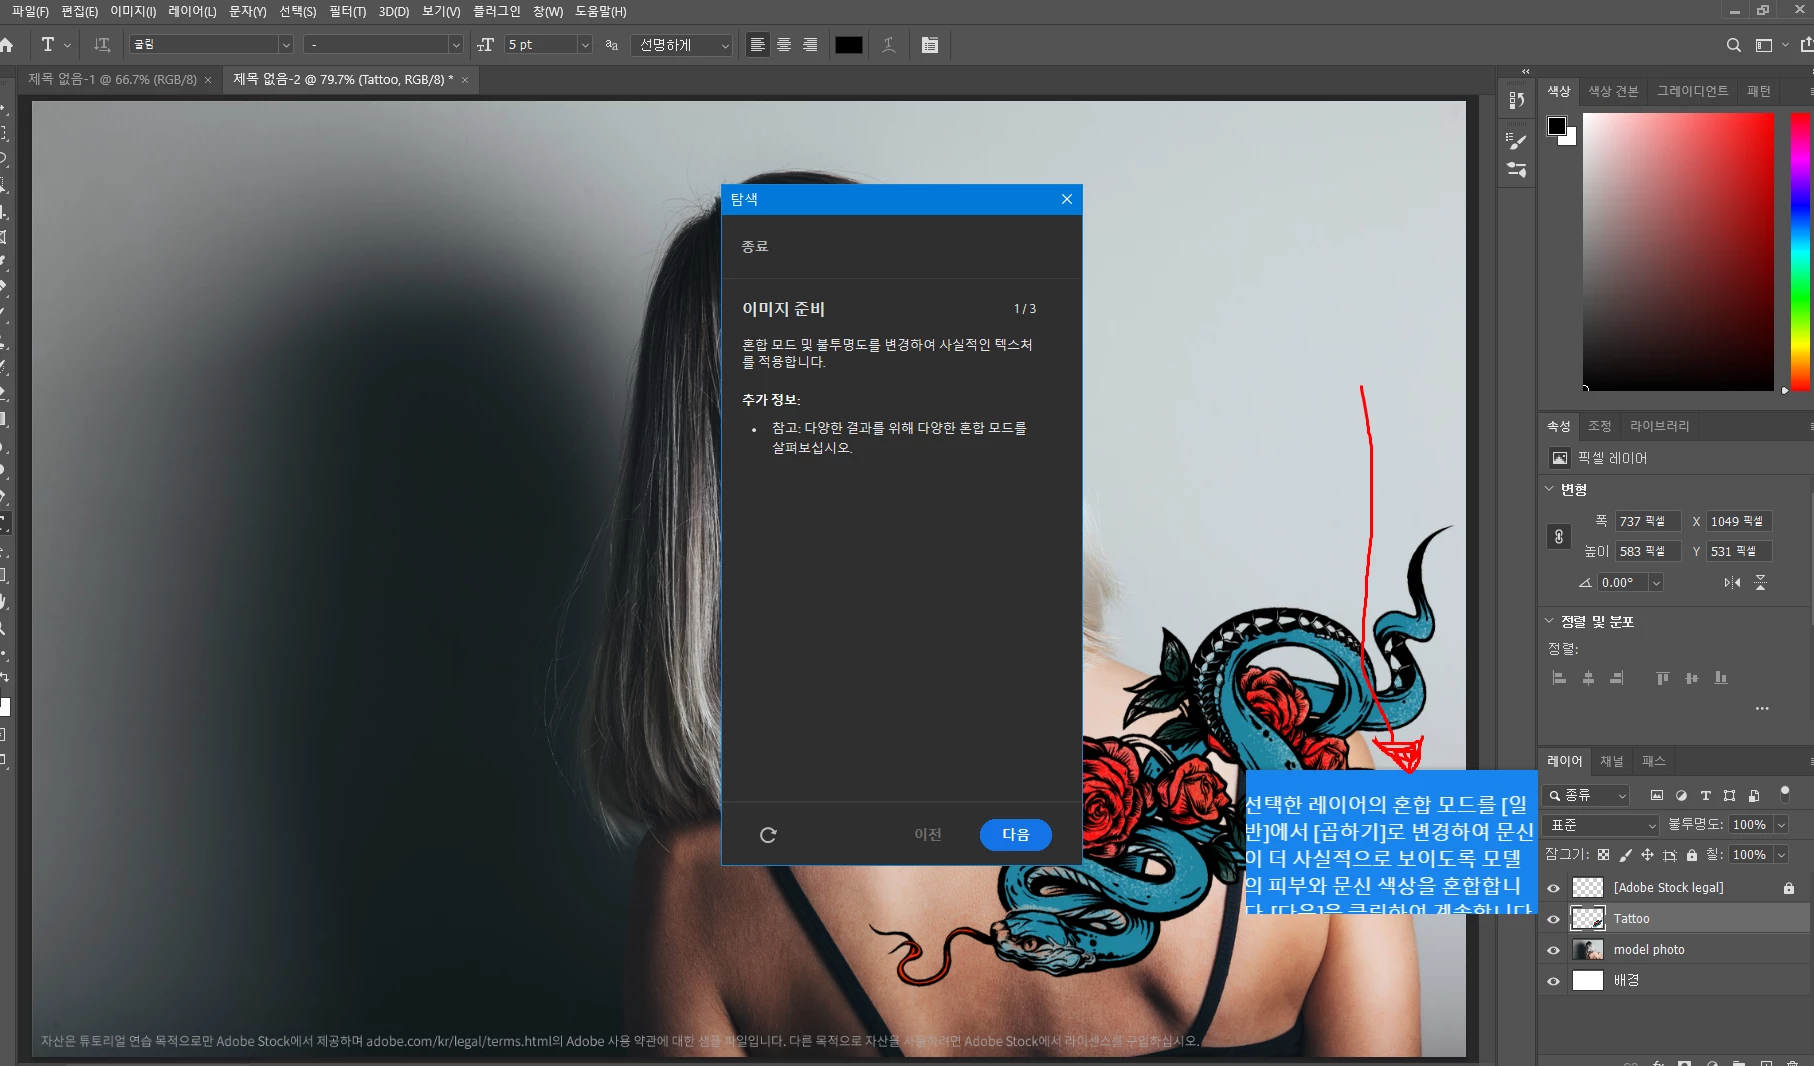1814x1066 pixels.
Task: Open the 필터(T) menu
Action: (x=347, y=11)
